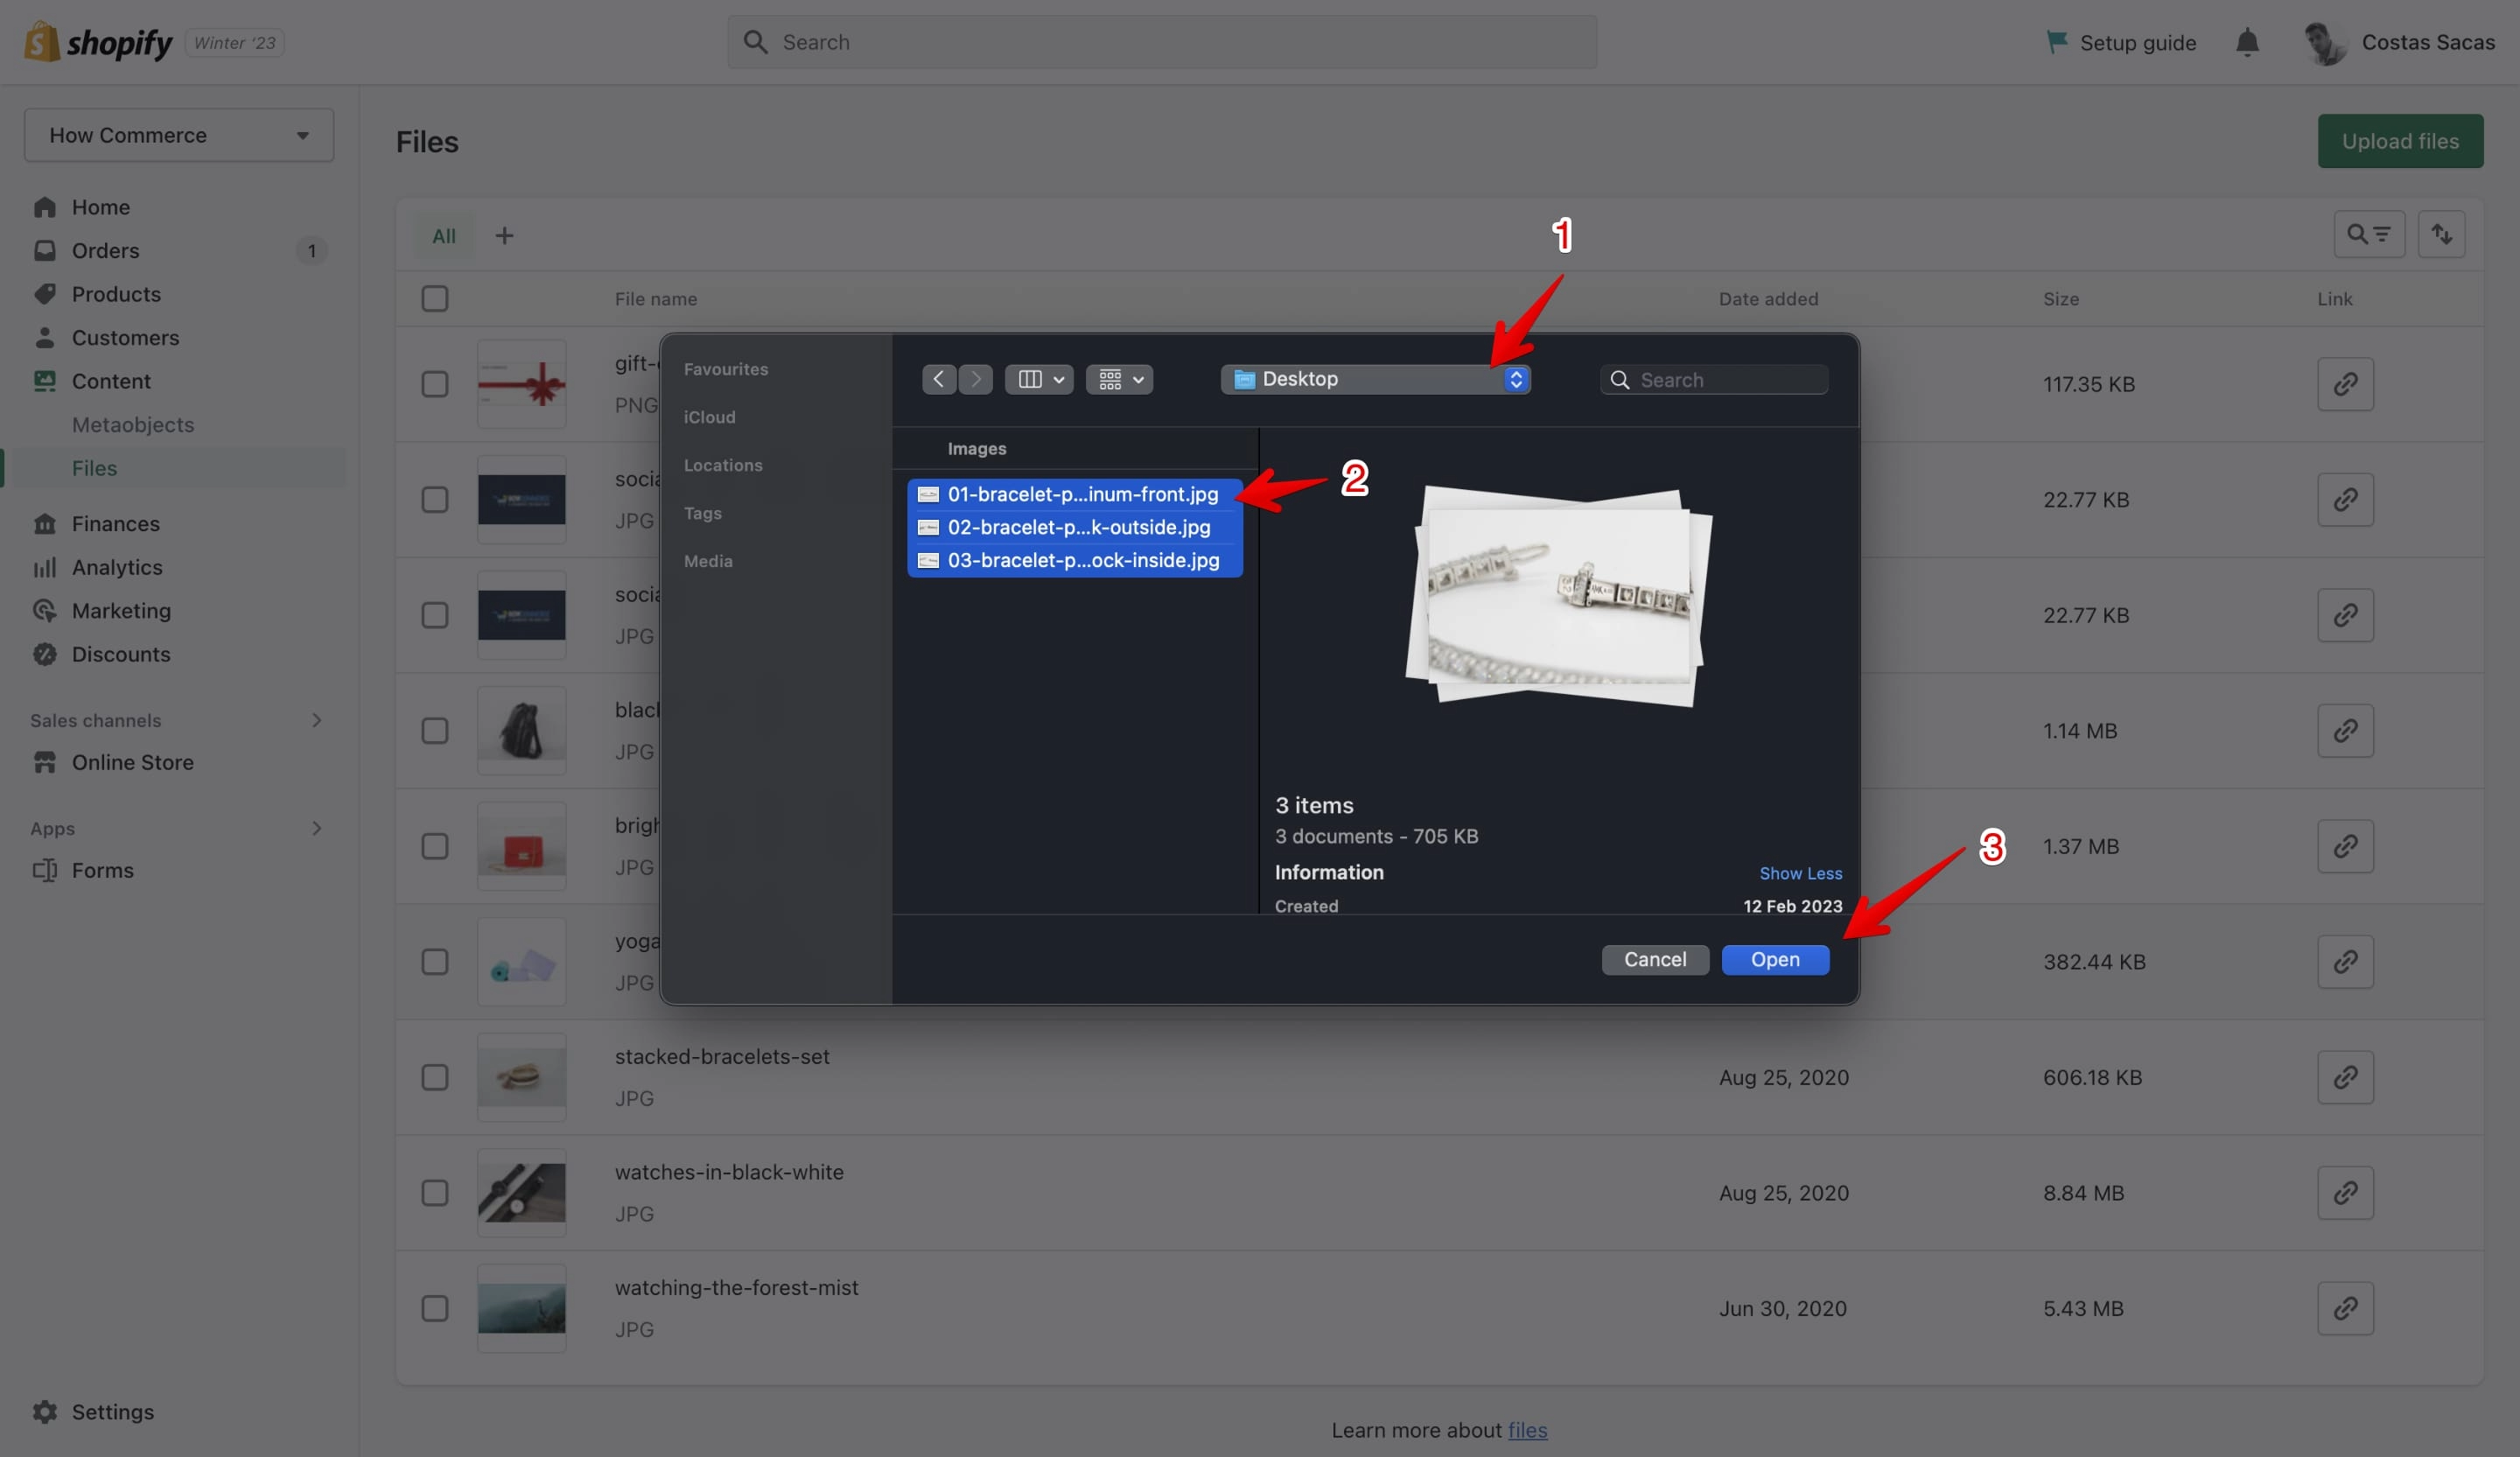This screenshot has width=2520, height=1457.
Task: Open Setup guide flag link
Action: (2120, 42)
